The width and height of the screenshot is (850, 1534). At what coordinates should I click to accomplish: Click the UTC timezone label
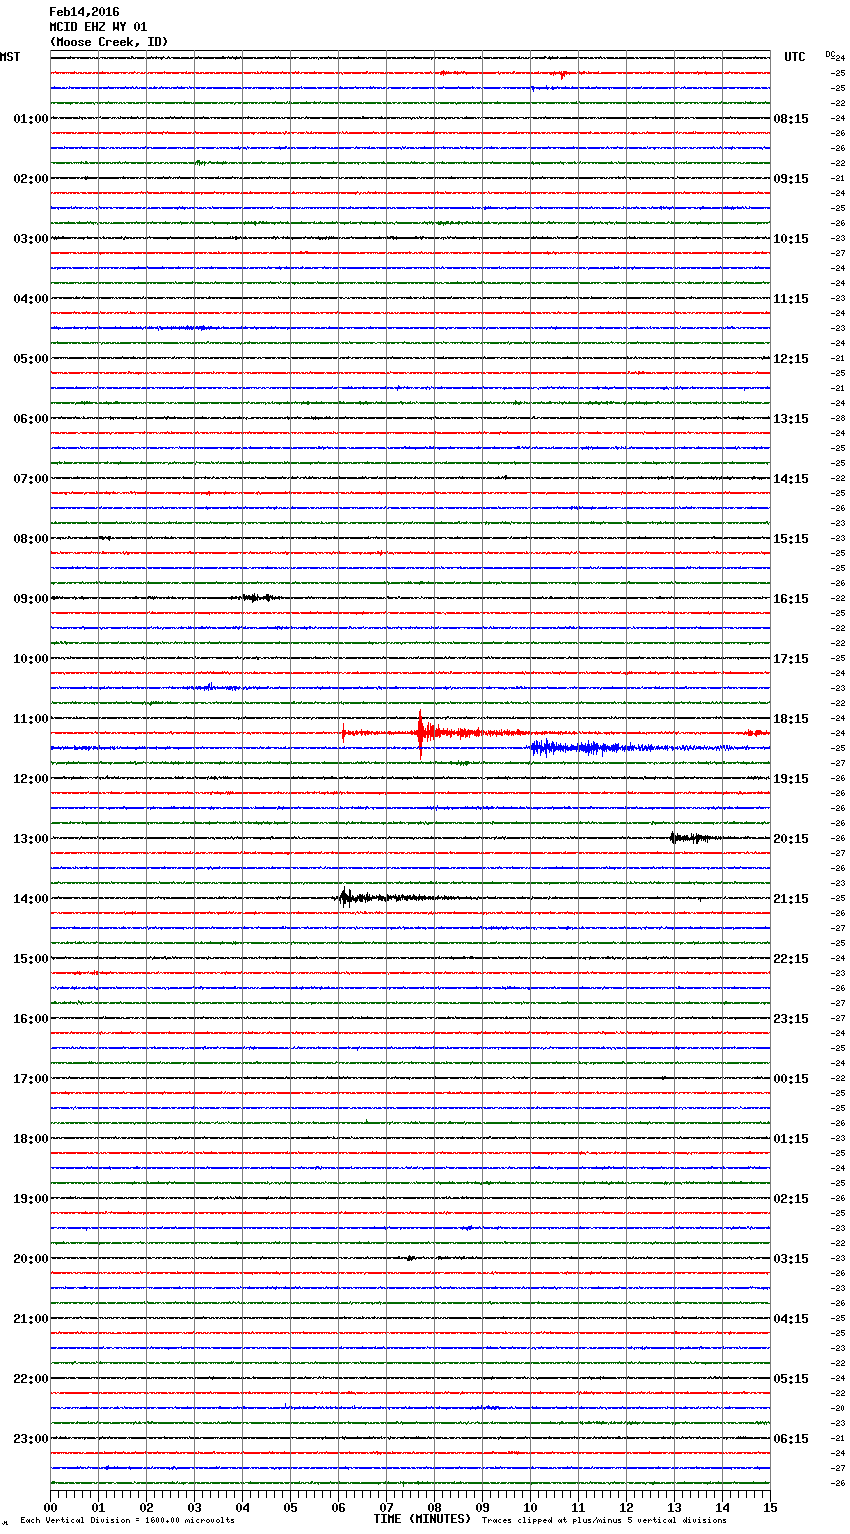pyautogui.click(x=794, y=57)
